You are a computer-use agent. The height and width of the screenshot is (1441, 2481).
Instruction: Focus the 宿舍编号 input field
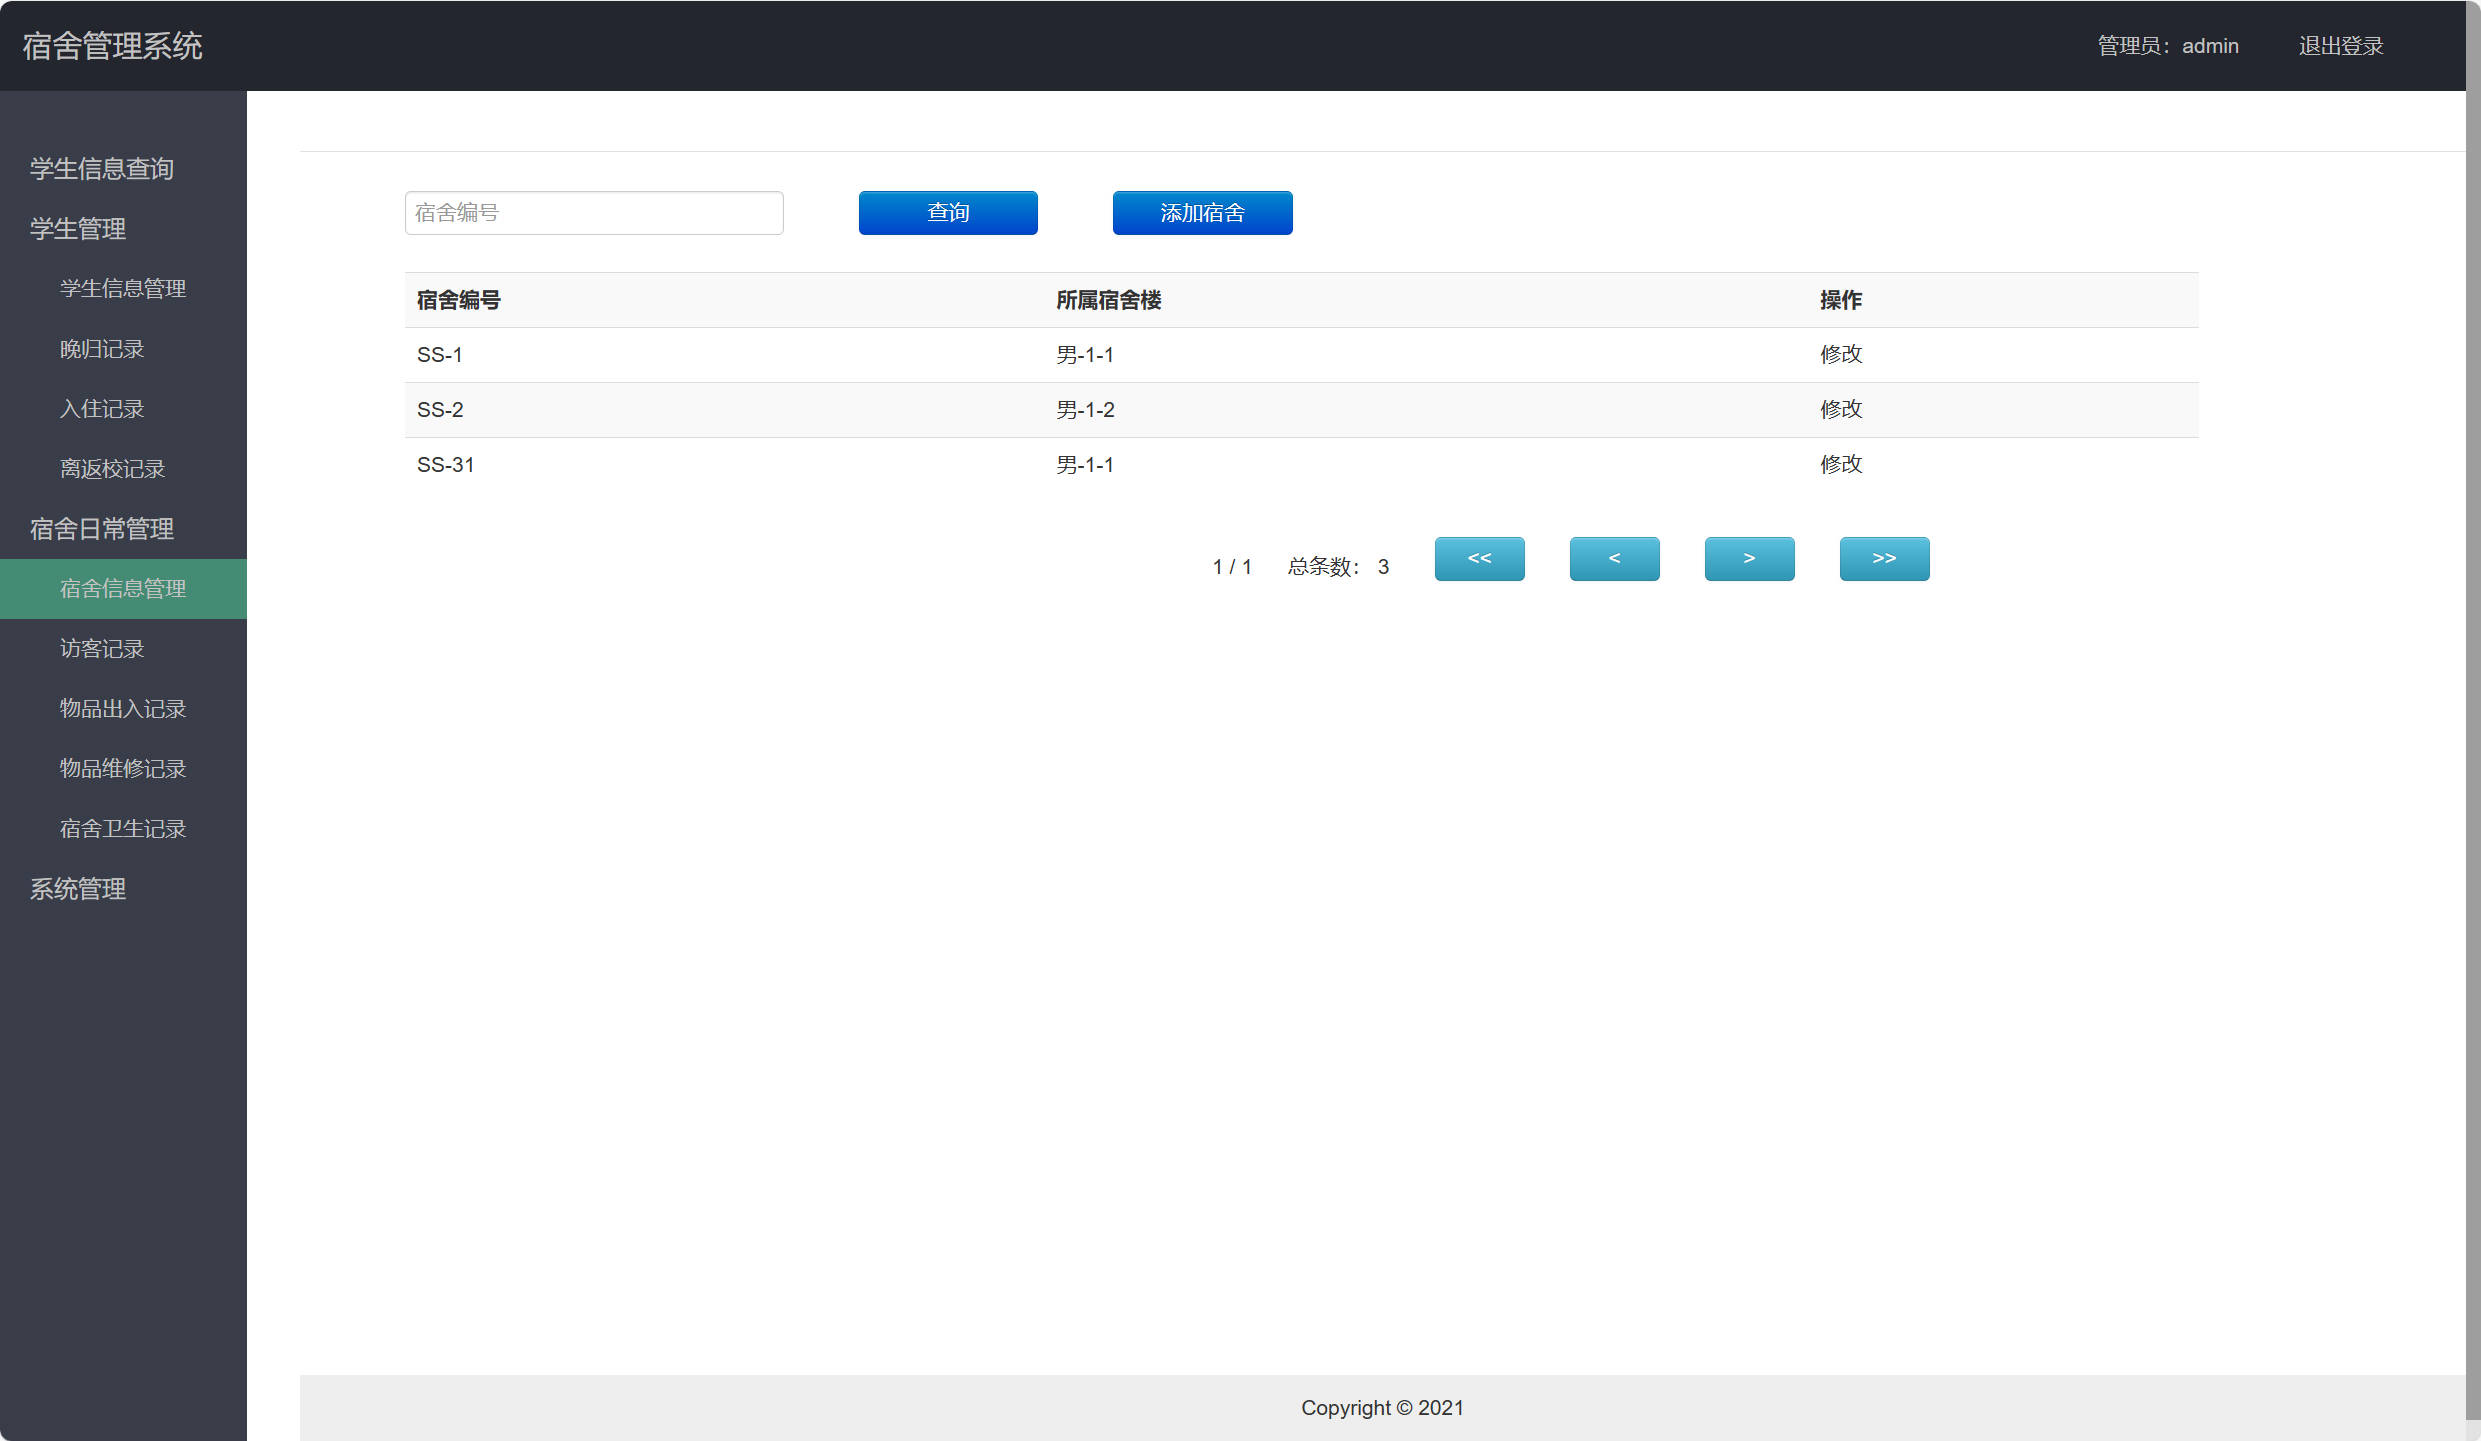tap(593, 213)
